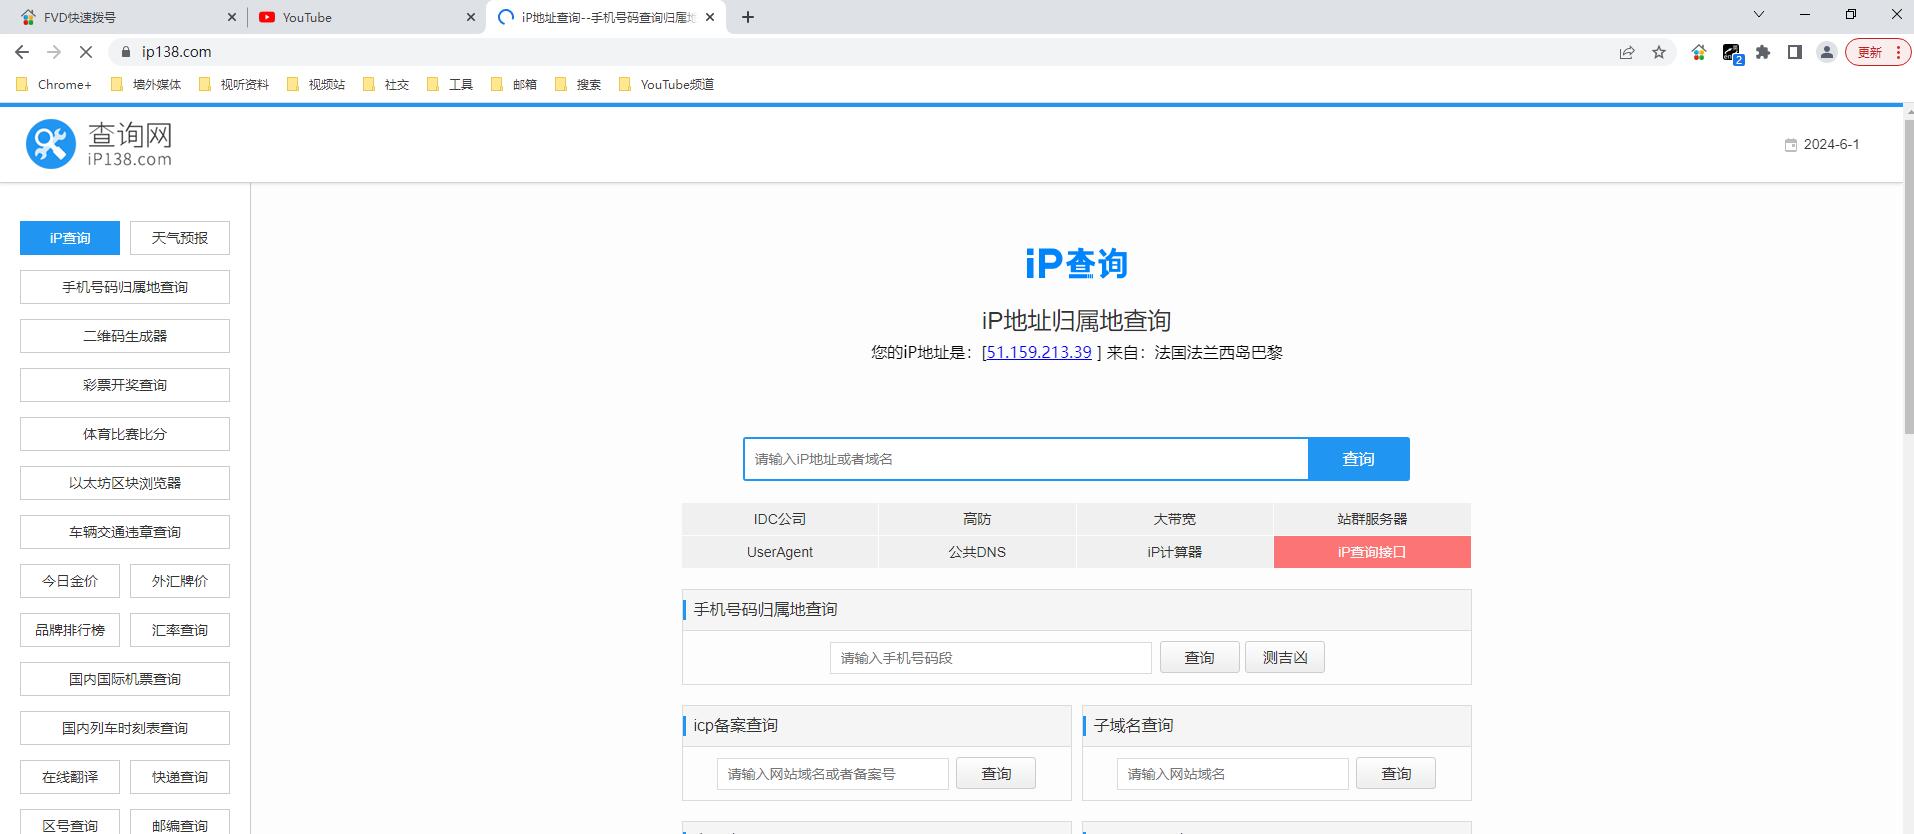Open 外汇牌价 in the sidebar
1914x834 pixels.
click(180, 581)
